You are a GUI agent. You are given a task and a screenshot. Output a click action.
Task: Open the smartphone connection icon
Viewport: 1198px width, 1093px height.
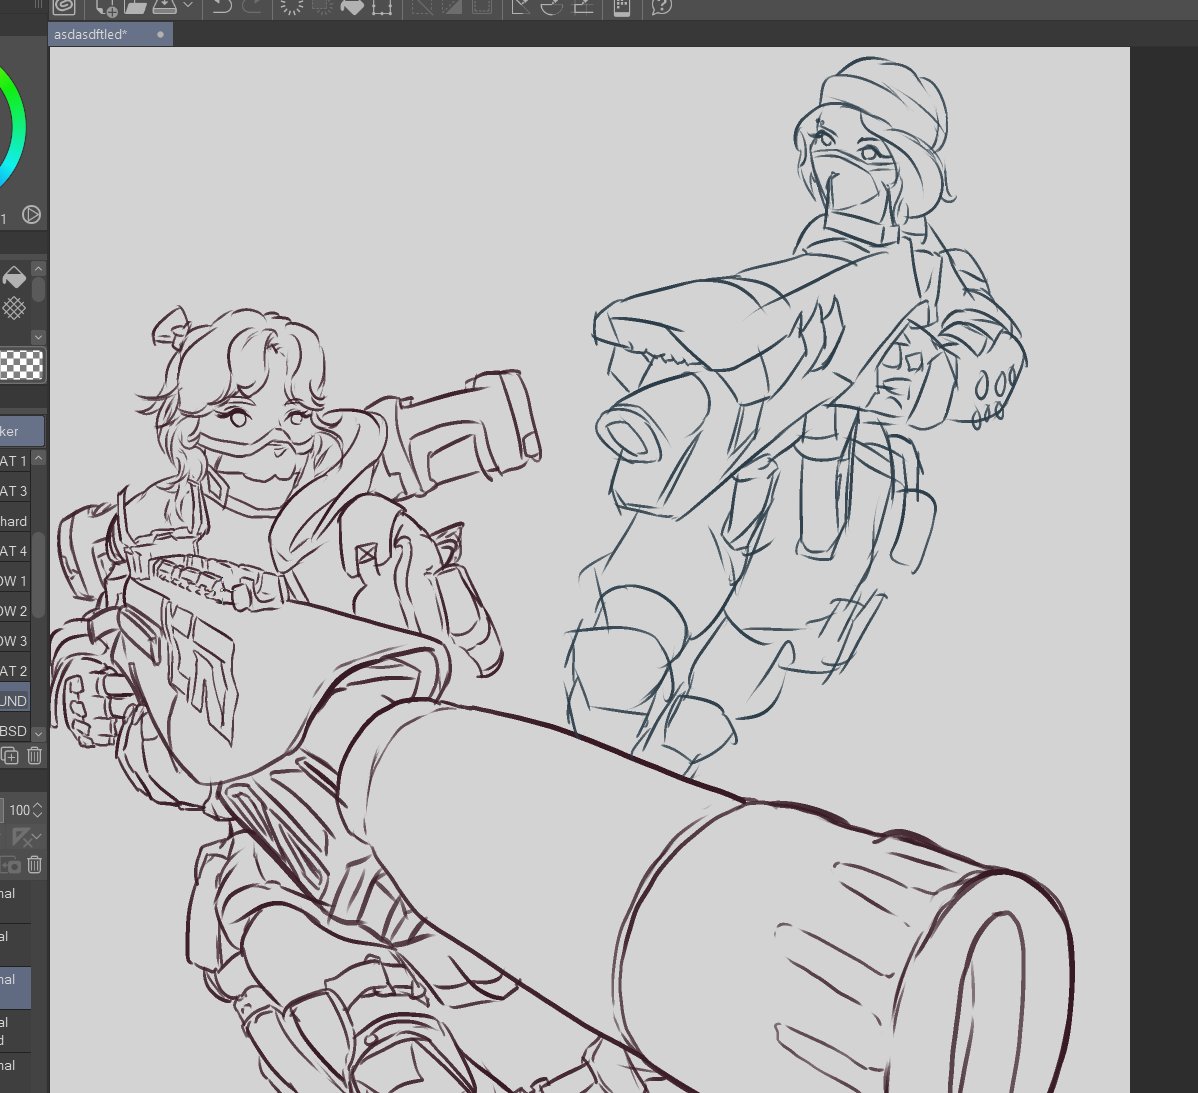pos(622,8)
